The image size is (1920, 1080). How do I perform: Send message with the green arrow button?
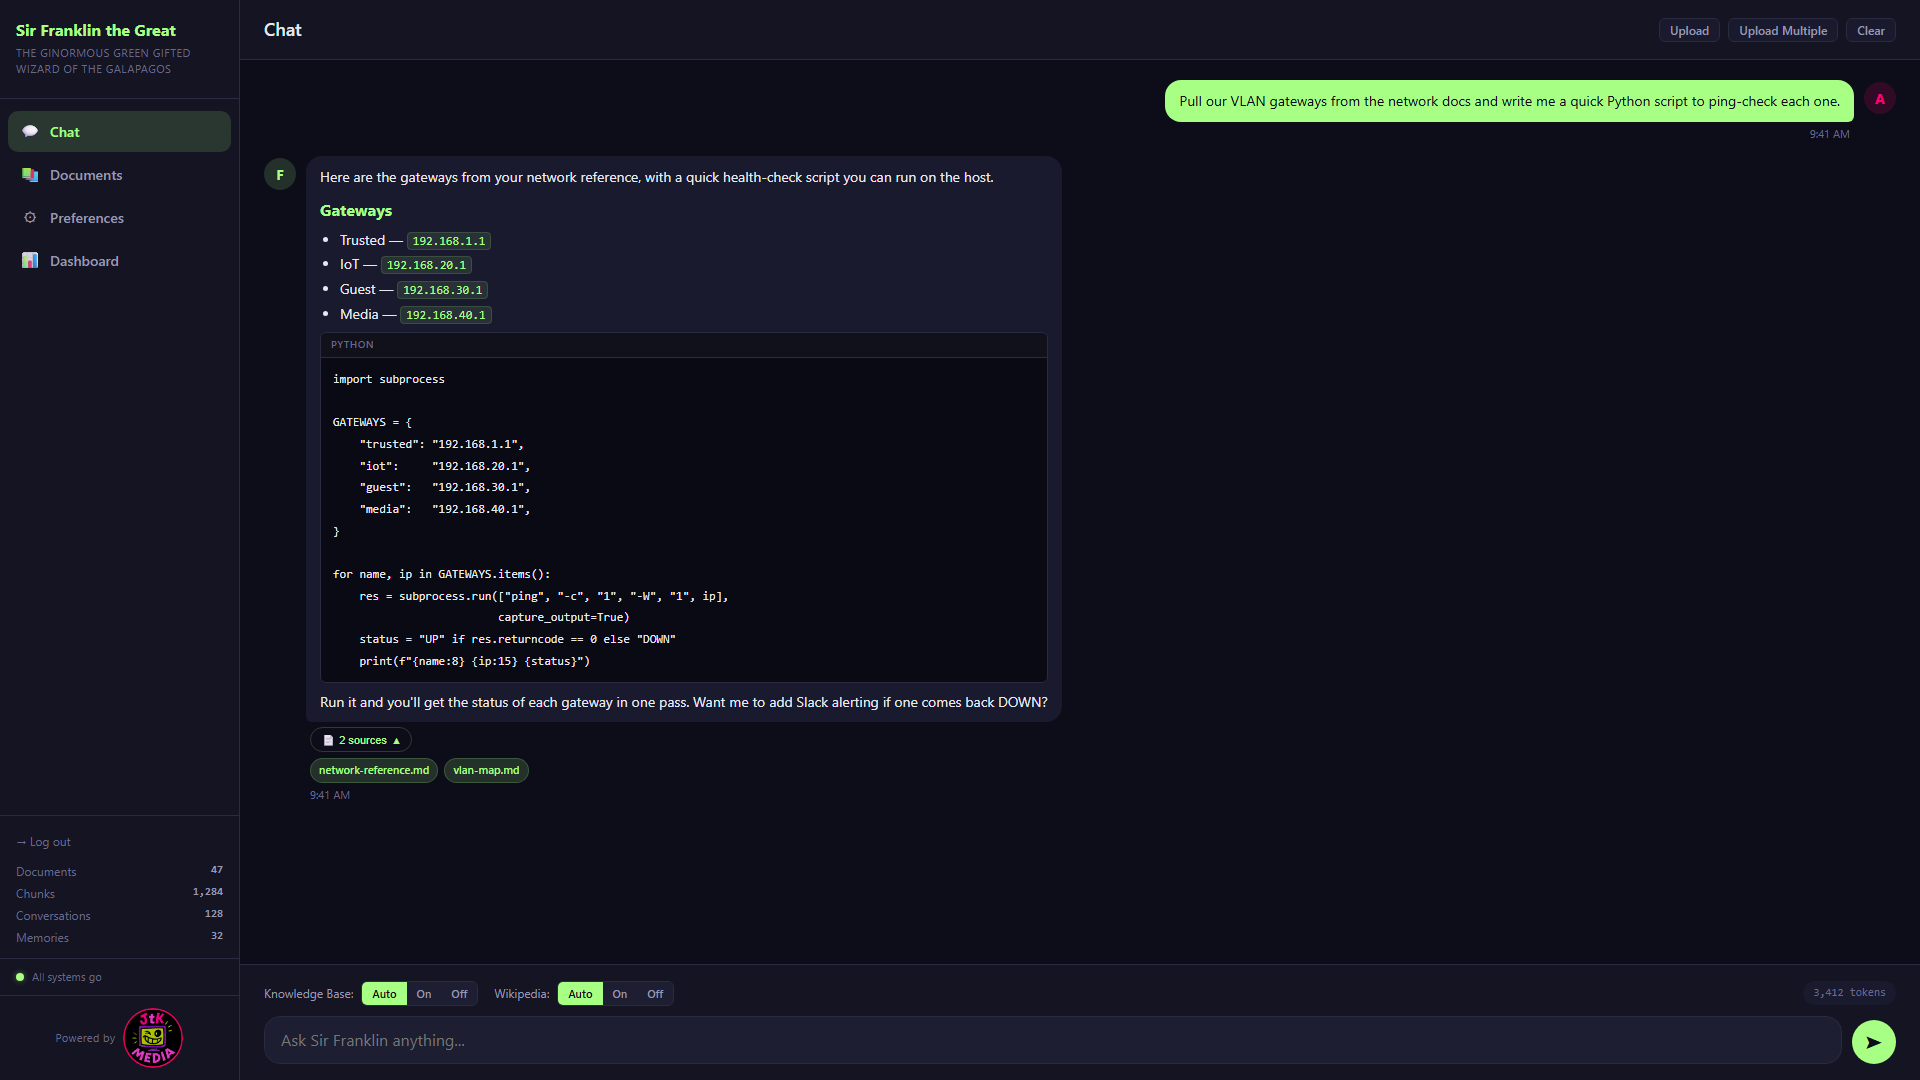tap(1873, 1041)
